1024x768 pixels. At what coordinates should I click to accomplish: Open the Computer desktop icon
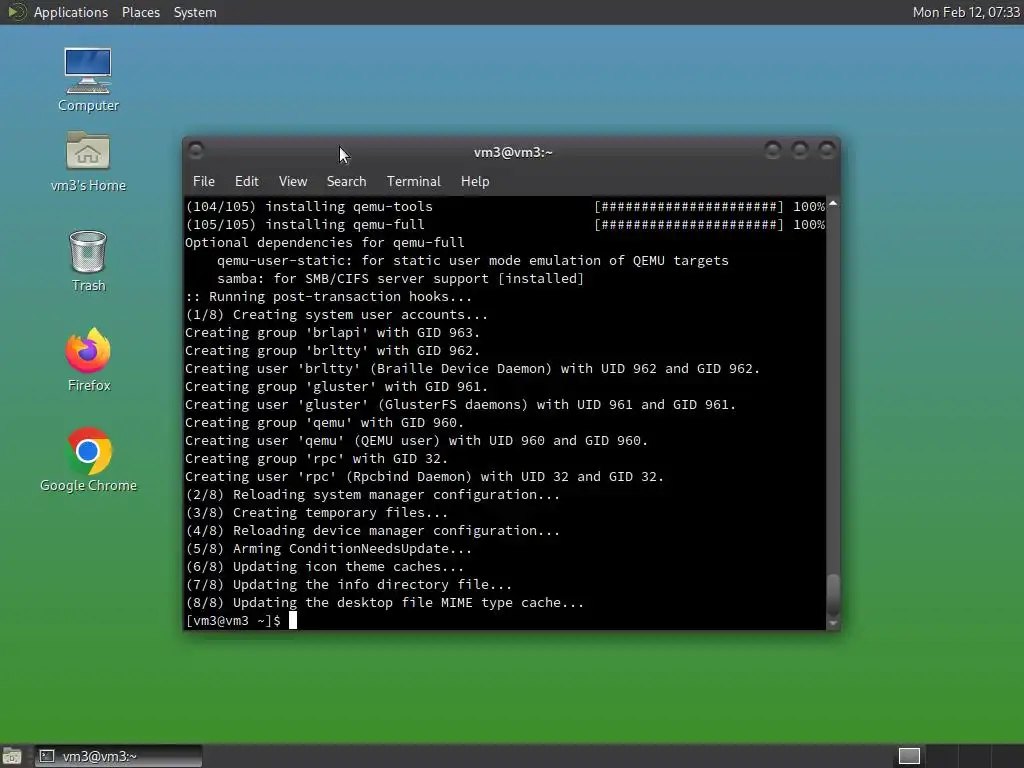pos(88,79)
